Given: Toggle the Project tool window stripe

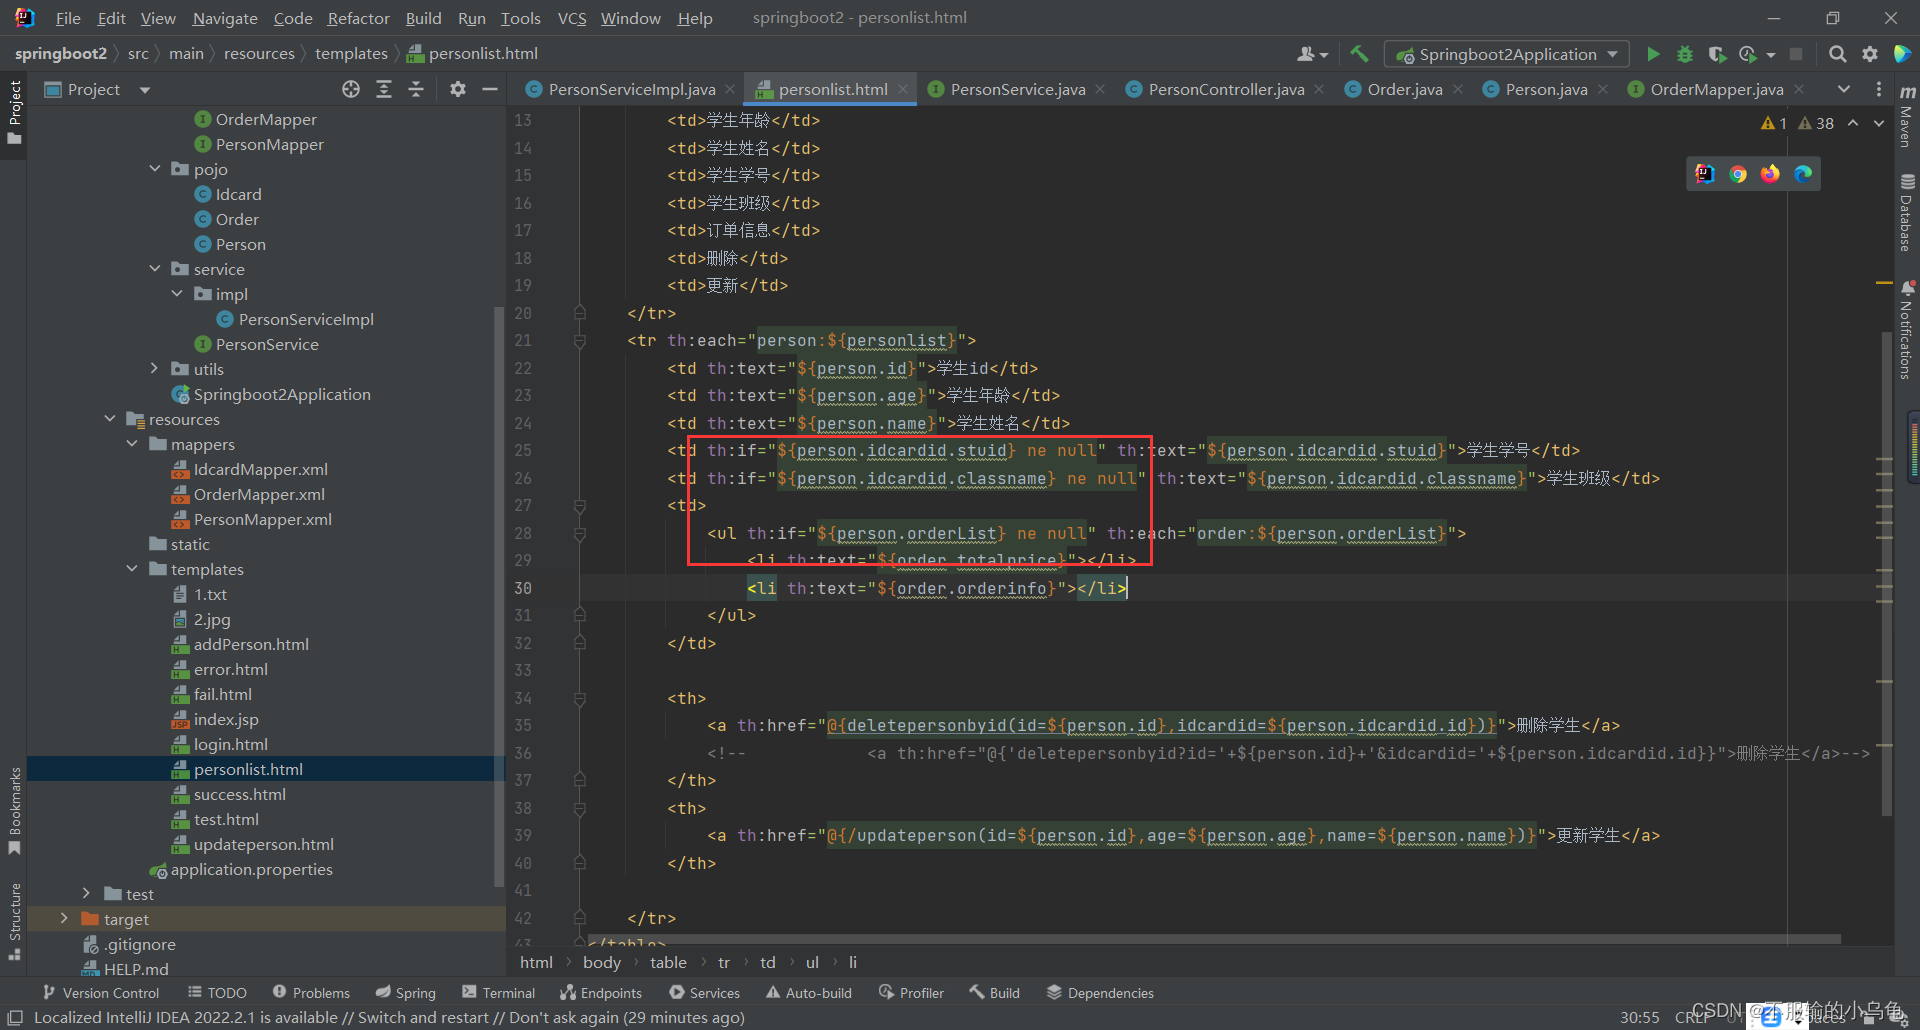Looking at the screenshot, I should pos(14,110).
